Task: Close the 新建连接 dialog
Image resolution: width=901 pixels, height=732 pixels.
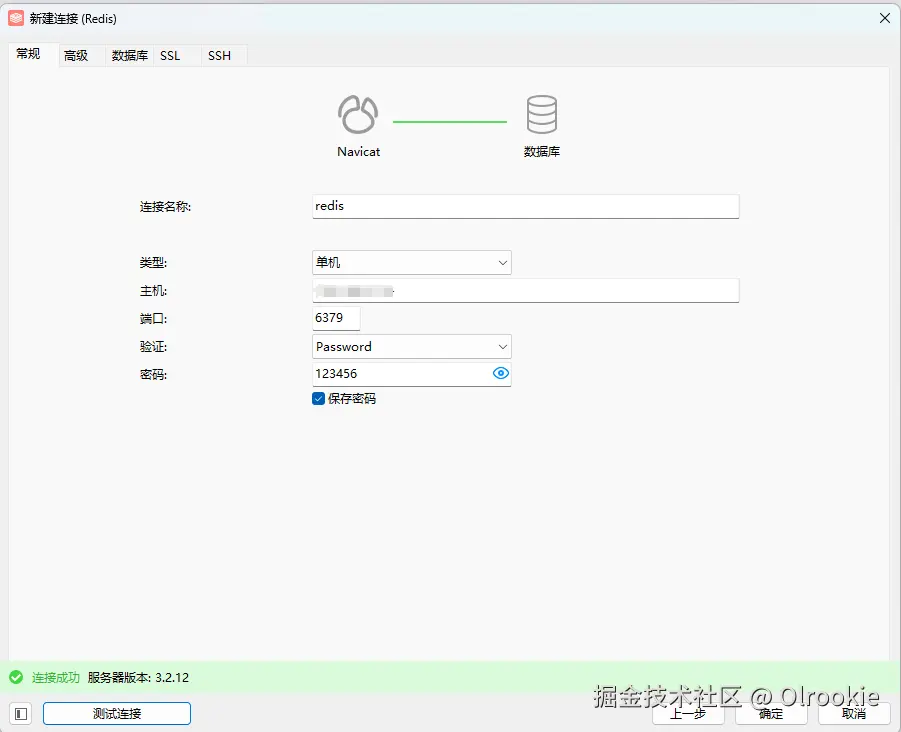Action: 885,18
